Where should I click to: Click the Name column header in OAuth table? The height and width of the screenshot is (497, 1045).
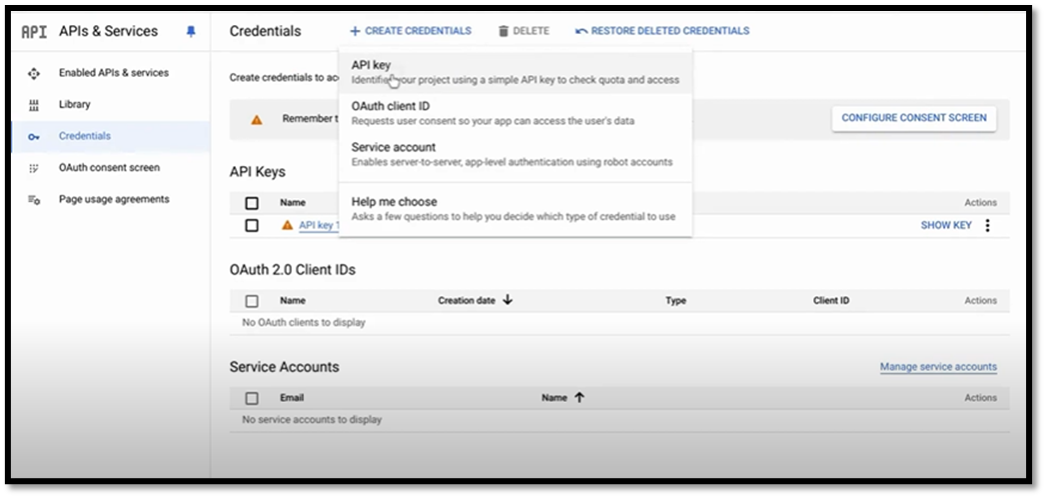293,300
